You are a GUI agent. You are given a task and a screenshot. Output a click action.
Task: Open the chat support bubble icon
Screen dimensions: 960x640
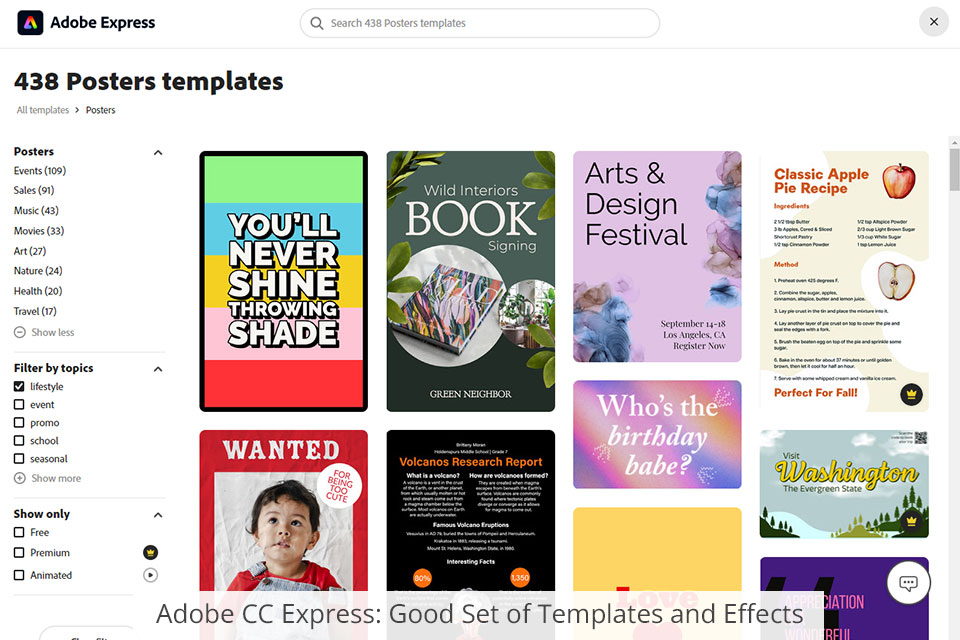[909, 582]
